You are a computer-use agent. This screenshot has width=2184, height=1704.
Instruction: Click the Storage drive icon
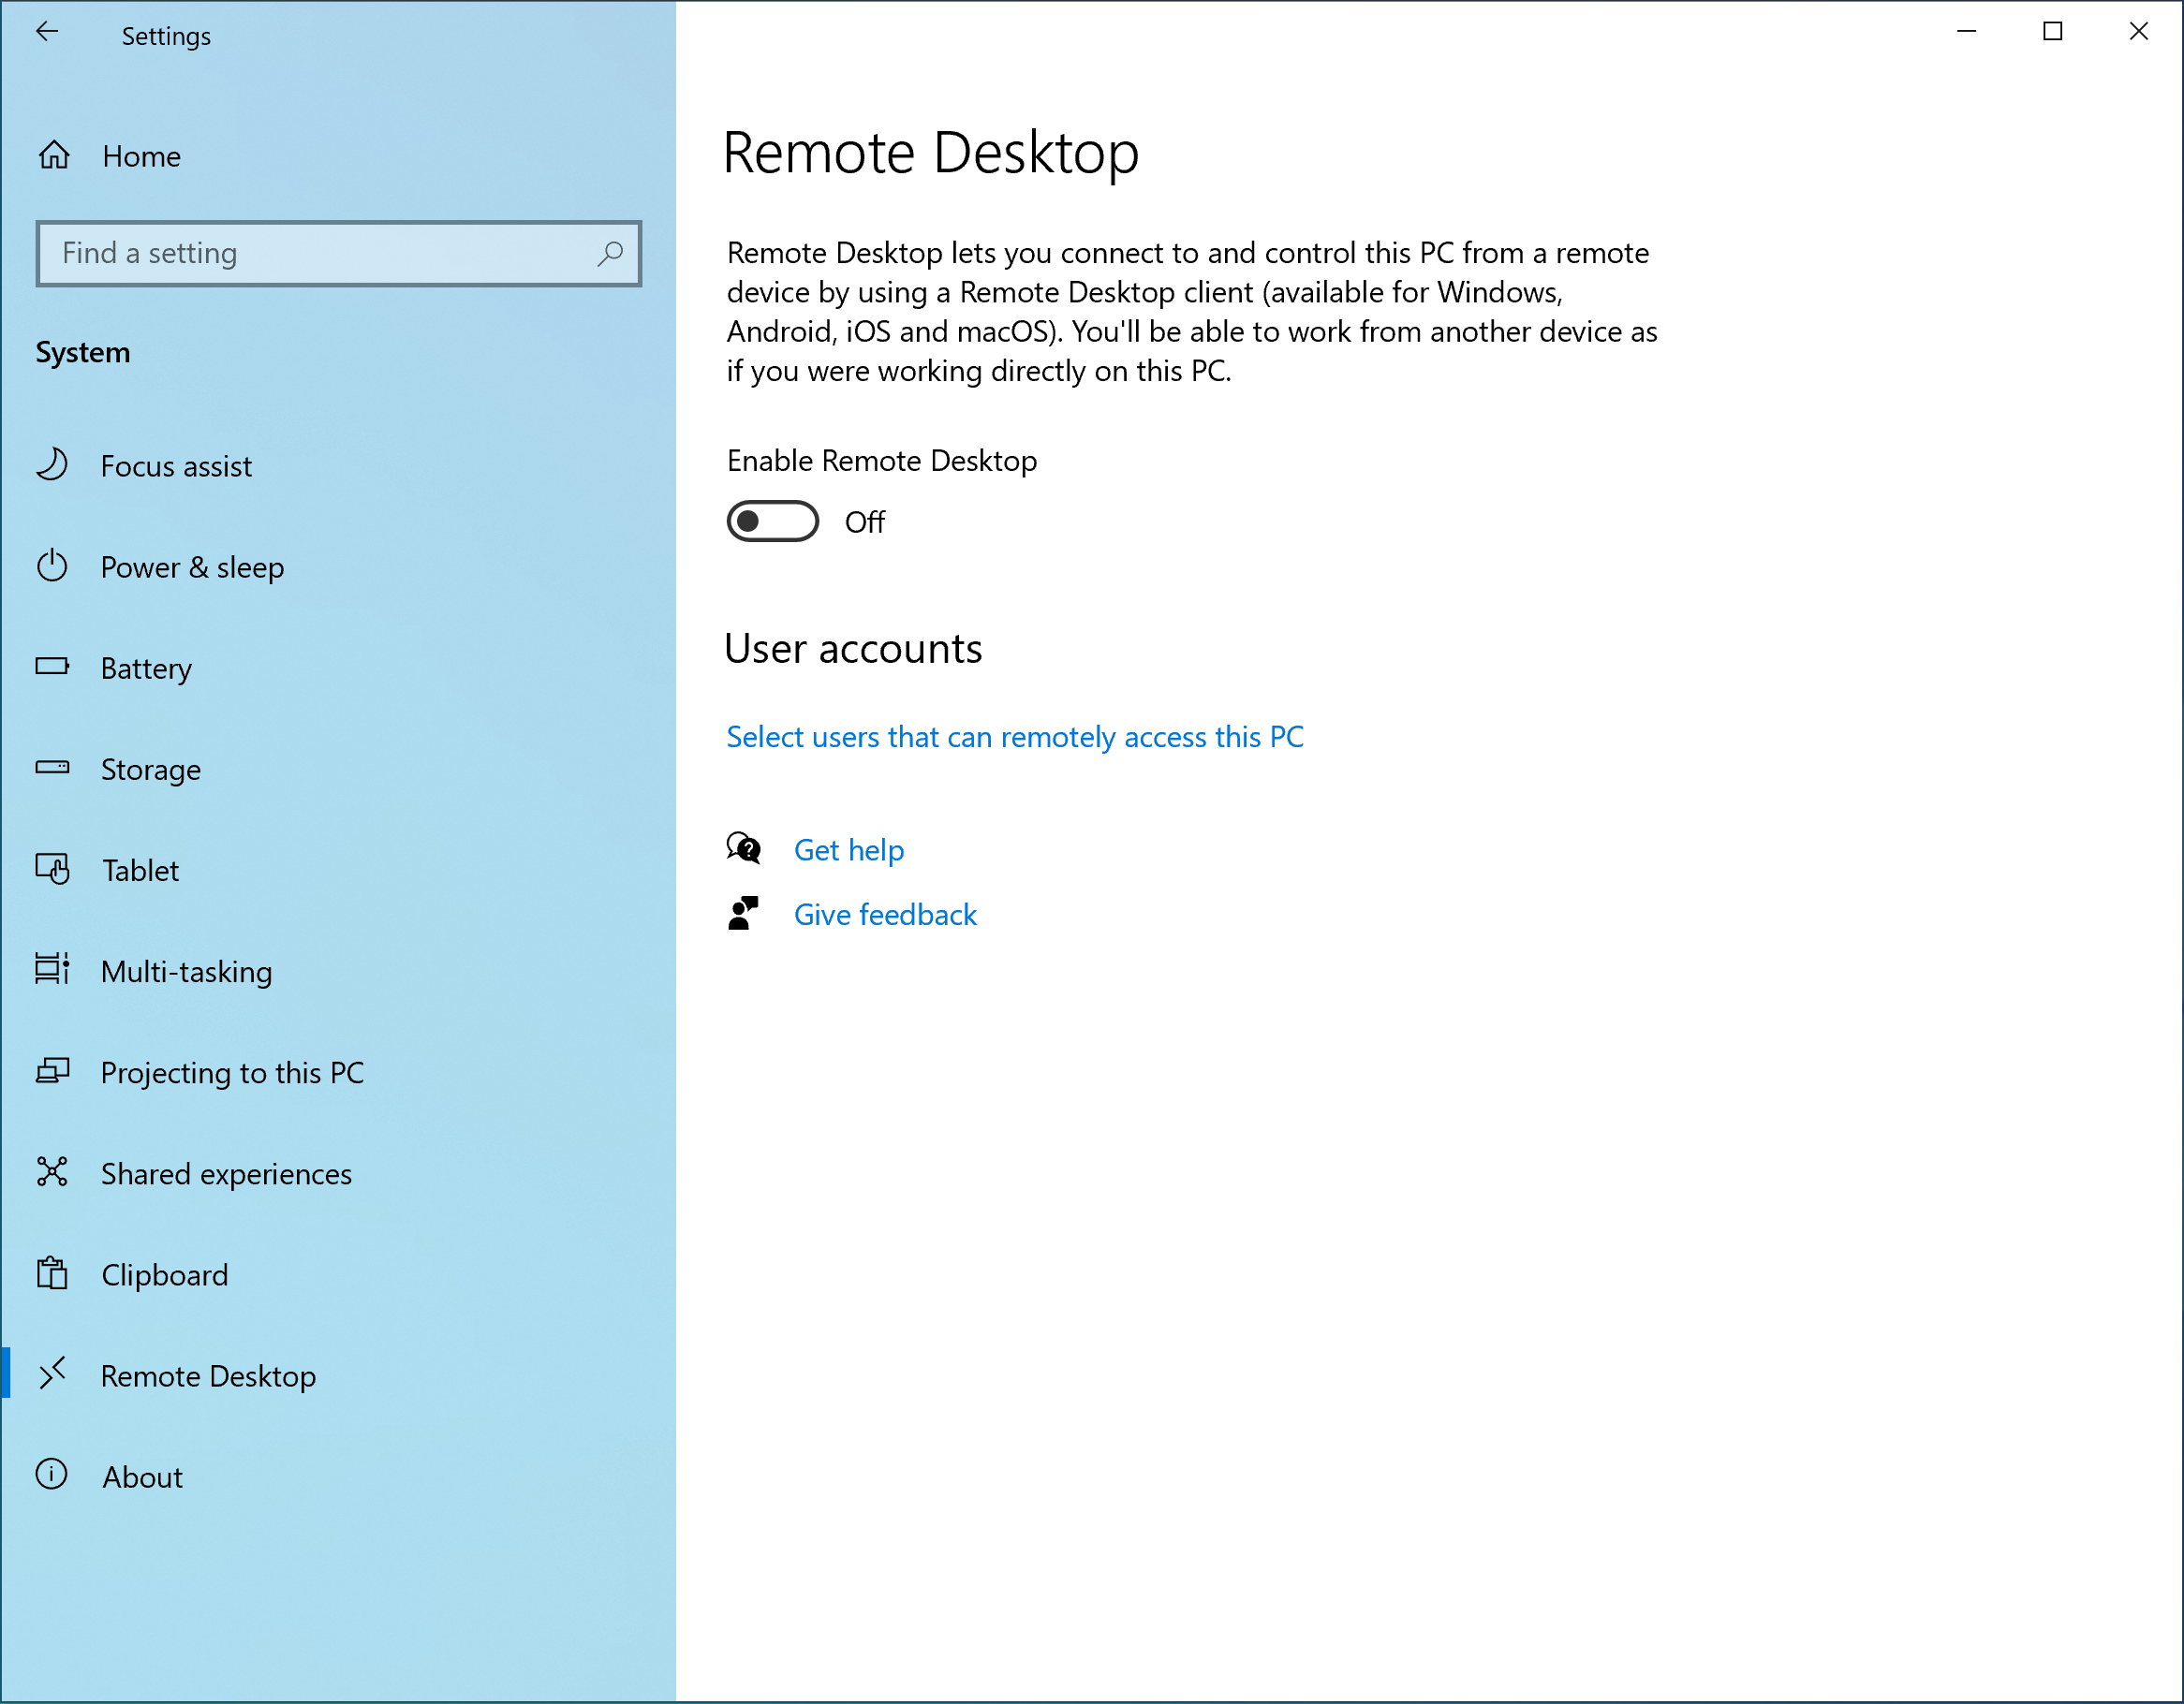(x=53, y=768)
